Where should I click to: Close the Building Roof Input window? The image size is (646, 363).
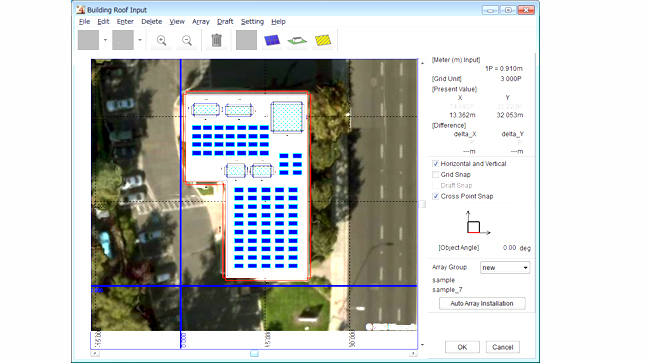pos(526,10)
